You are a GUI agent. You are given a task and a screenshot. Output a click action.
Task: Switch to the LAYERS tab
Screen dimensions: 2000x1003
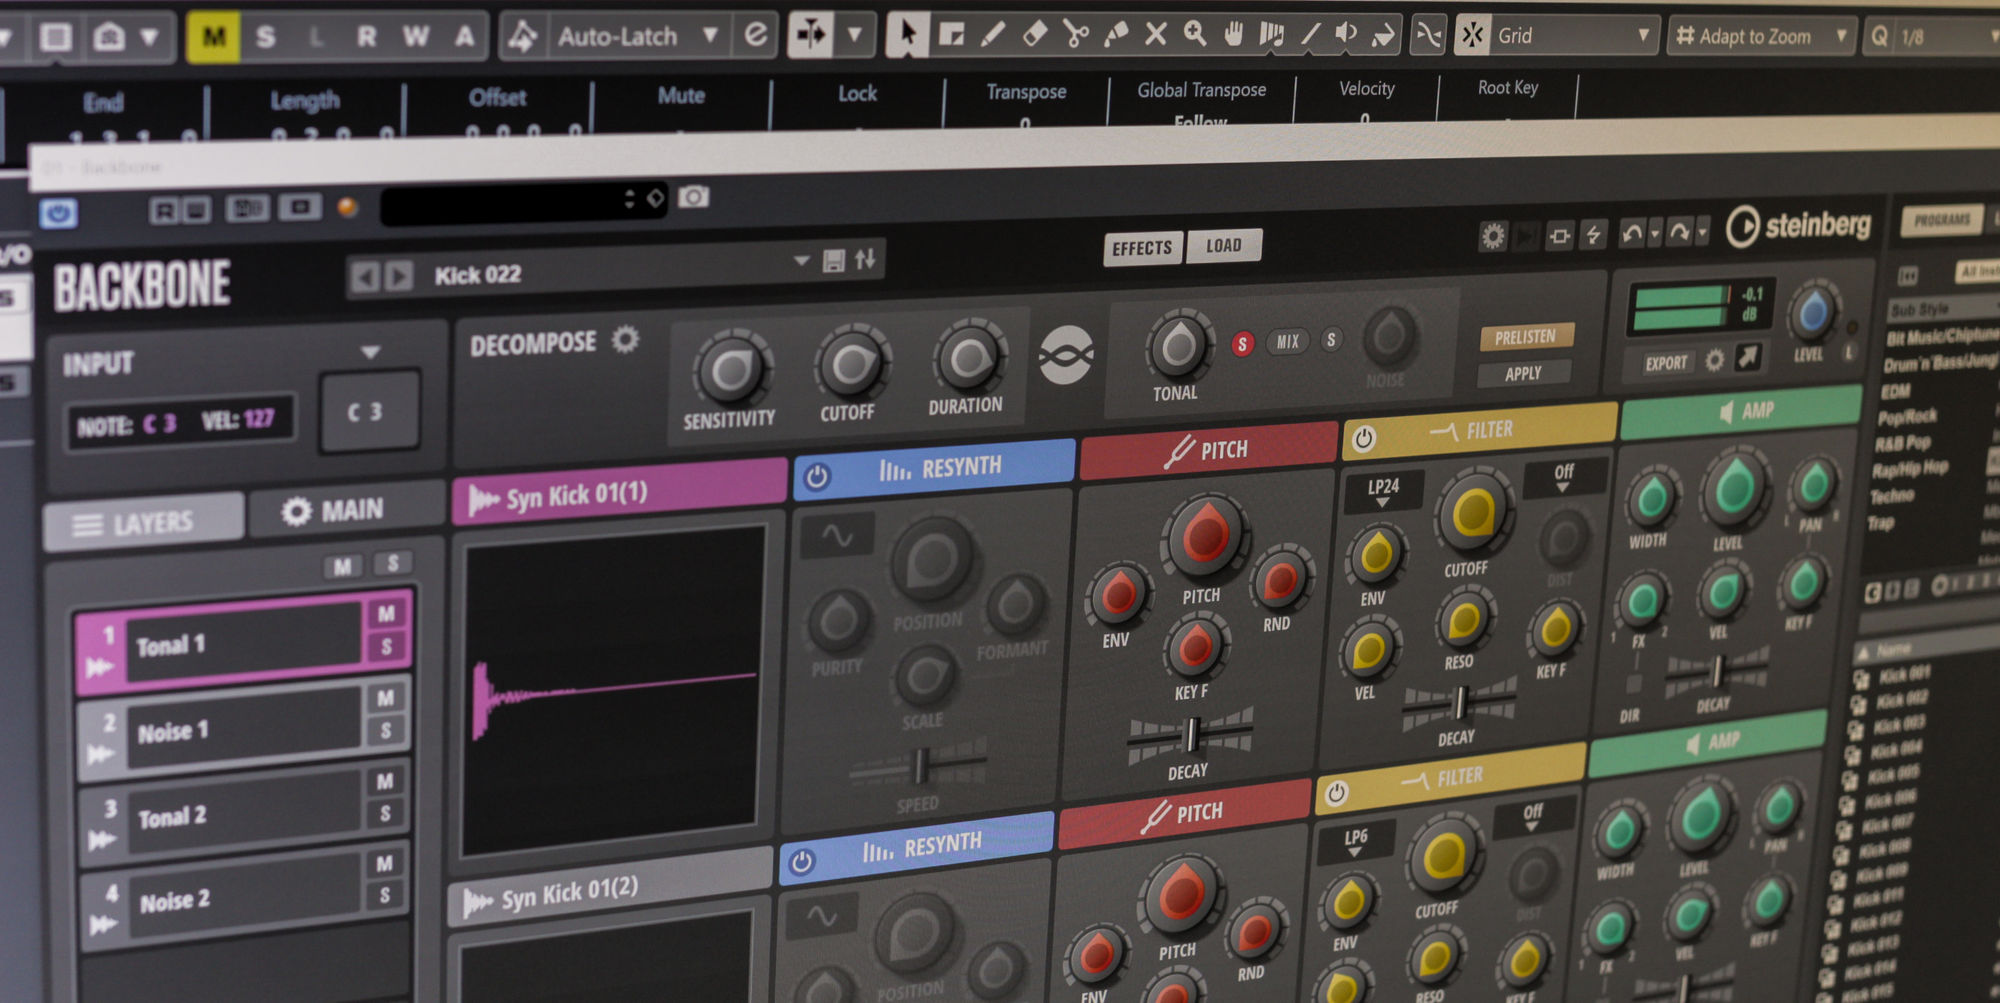click(144, 522)
